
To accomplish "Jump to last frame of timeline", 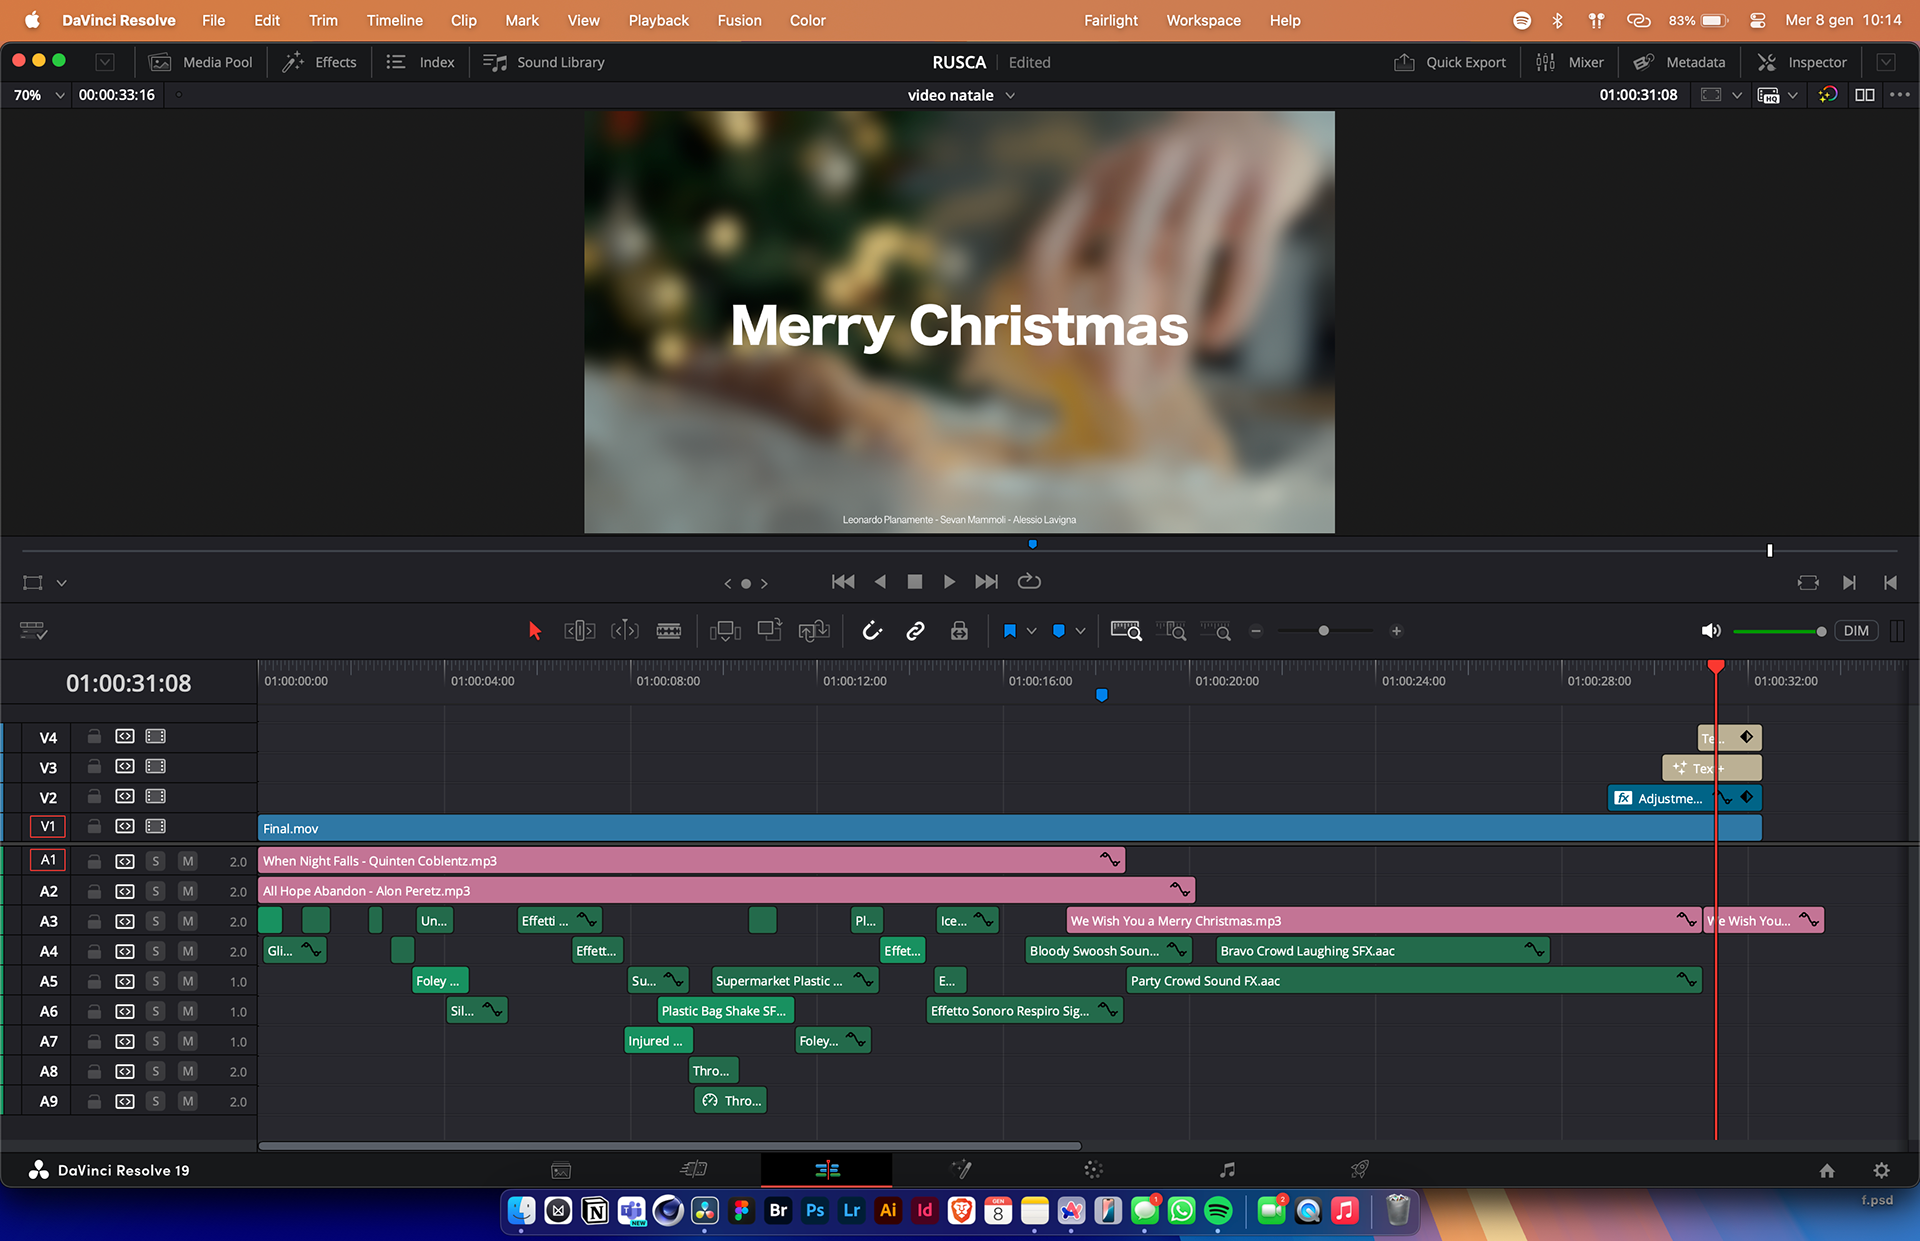I will click(986, 582).
